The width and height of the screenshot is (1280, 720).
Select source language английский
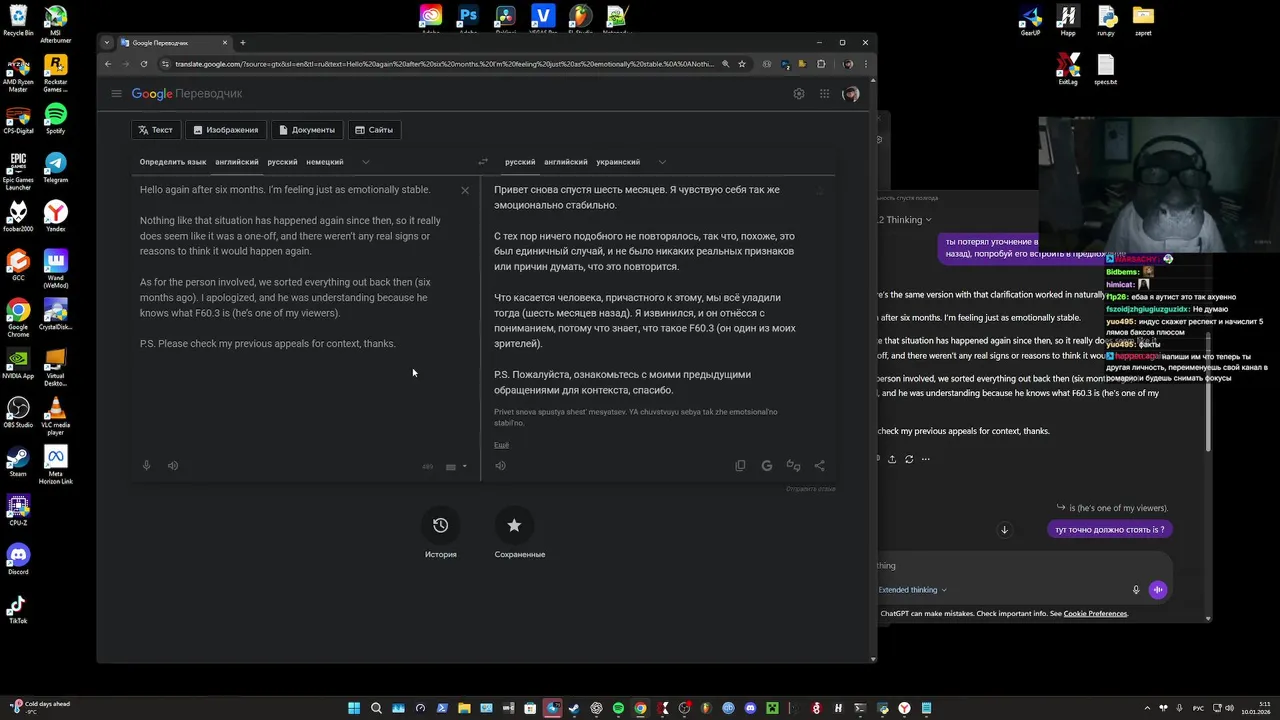click(x=237, y=162)
